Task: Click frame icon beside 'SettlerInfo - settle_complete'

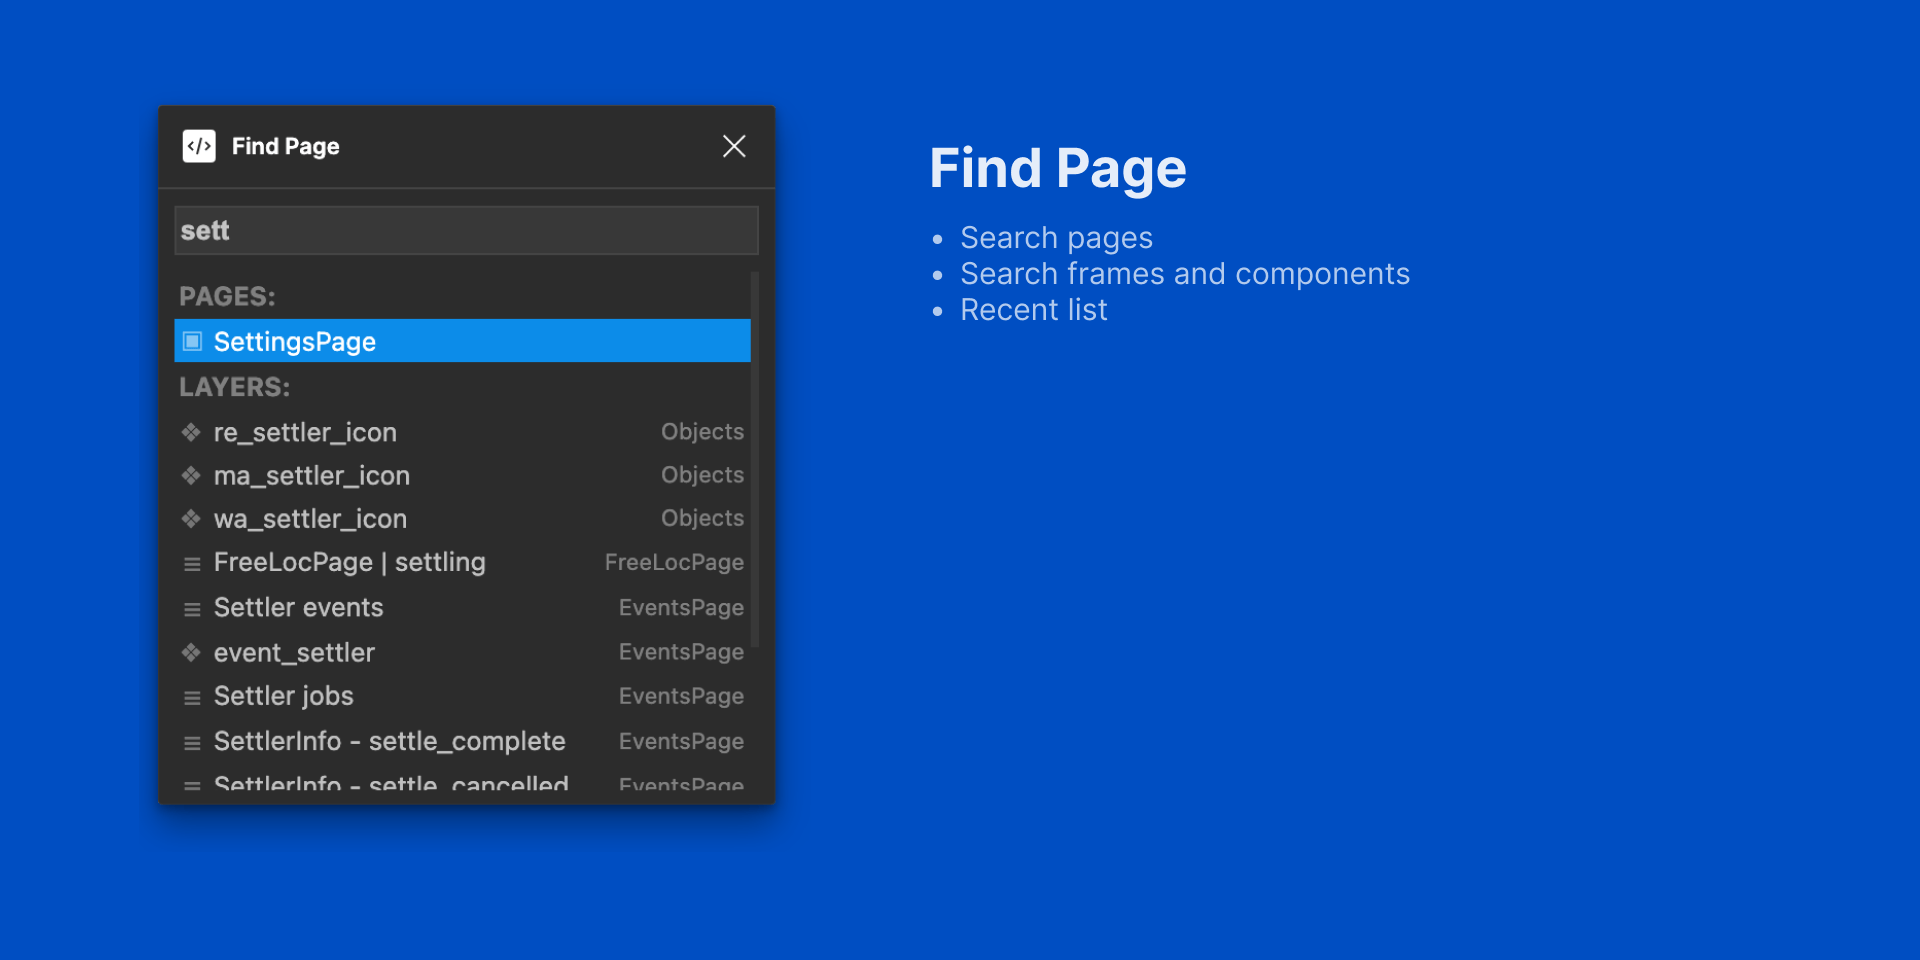Action: tap(192, 743)
